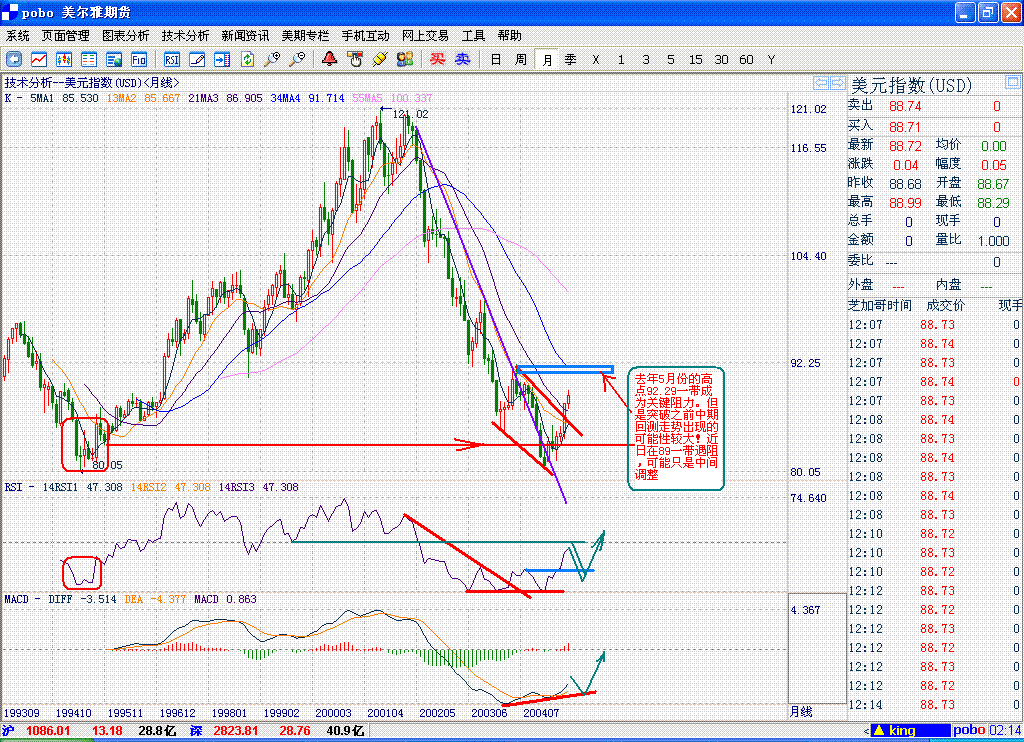Viewport: 1024px width, 742px height.
Task: Click the RSI indicator toolbar icon
Action: 172,60
